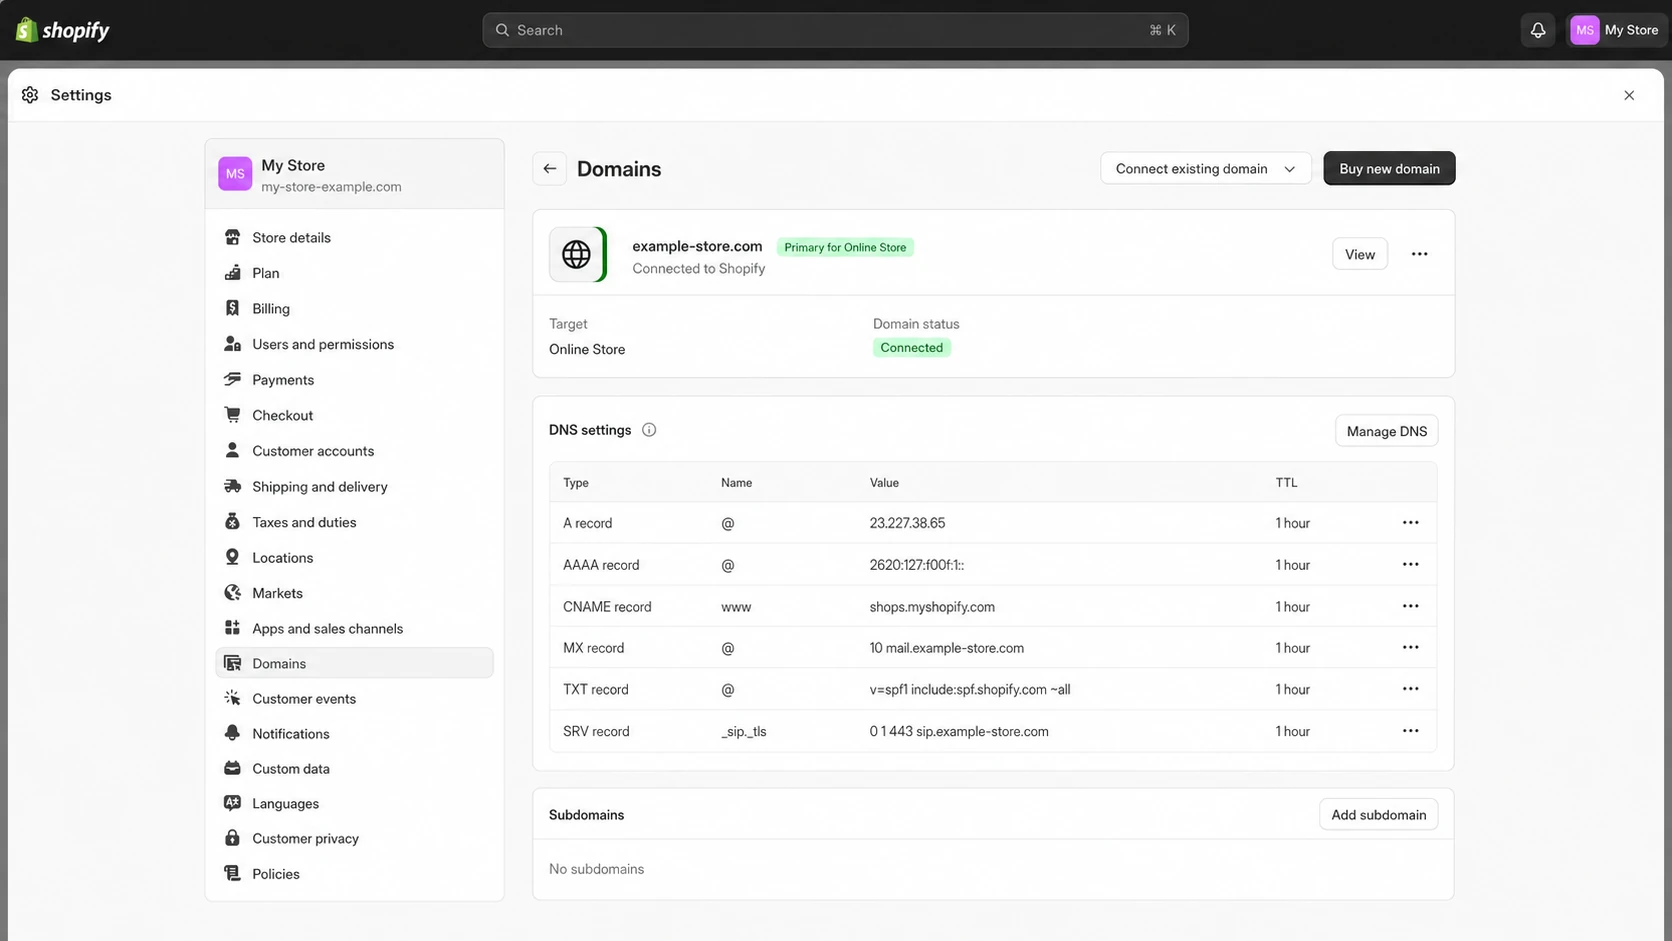This screenshot has height=941, width=1672.
Task: Open MX record row options menu
Action: (1410, 648)
